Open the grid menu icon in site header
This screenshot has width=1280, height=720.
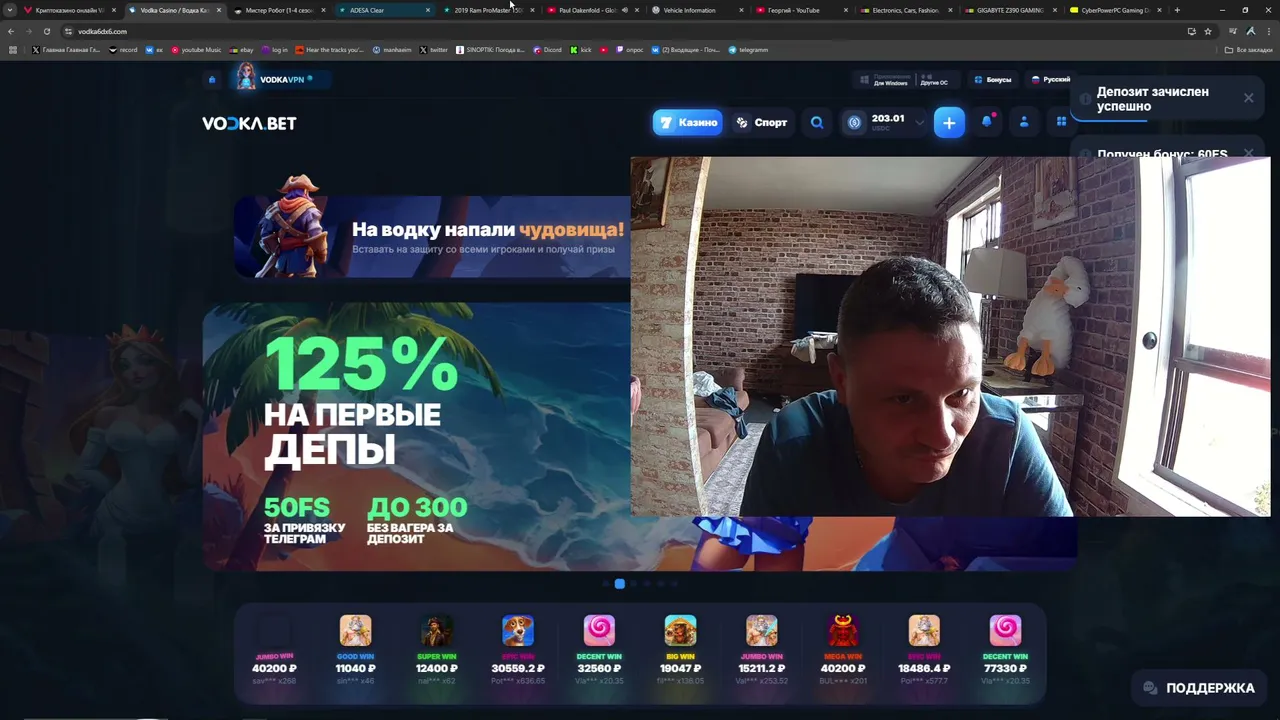point(1061,122)
